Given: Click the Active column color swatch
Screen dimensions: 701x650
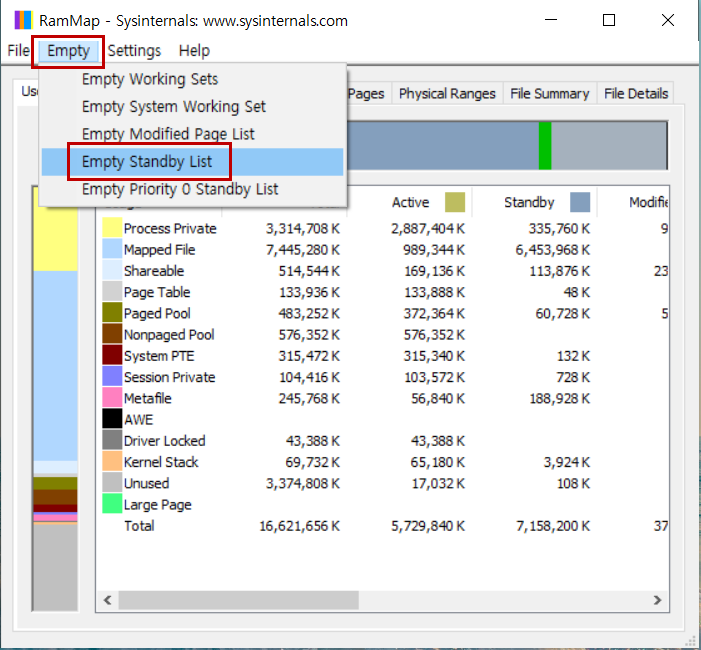Looking at the screenshot, I should pyautogui.click(x=455, y=202).
